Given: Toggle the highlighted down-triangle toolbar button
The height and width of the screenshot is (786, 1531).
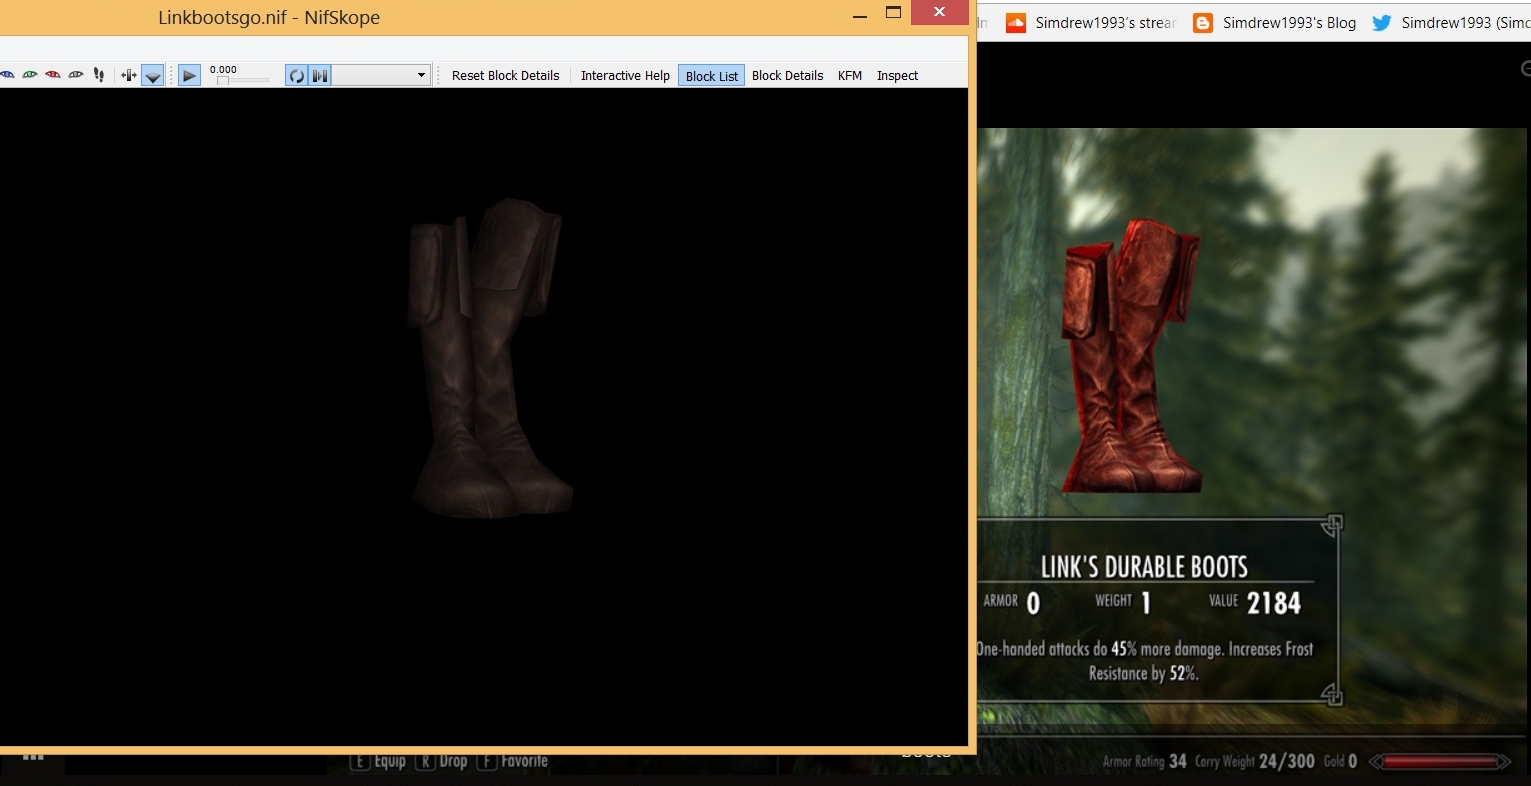Looking at the screenshot, I should 152,76.
